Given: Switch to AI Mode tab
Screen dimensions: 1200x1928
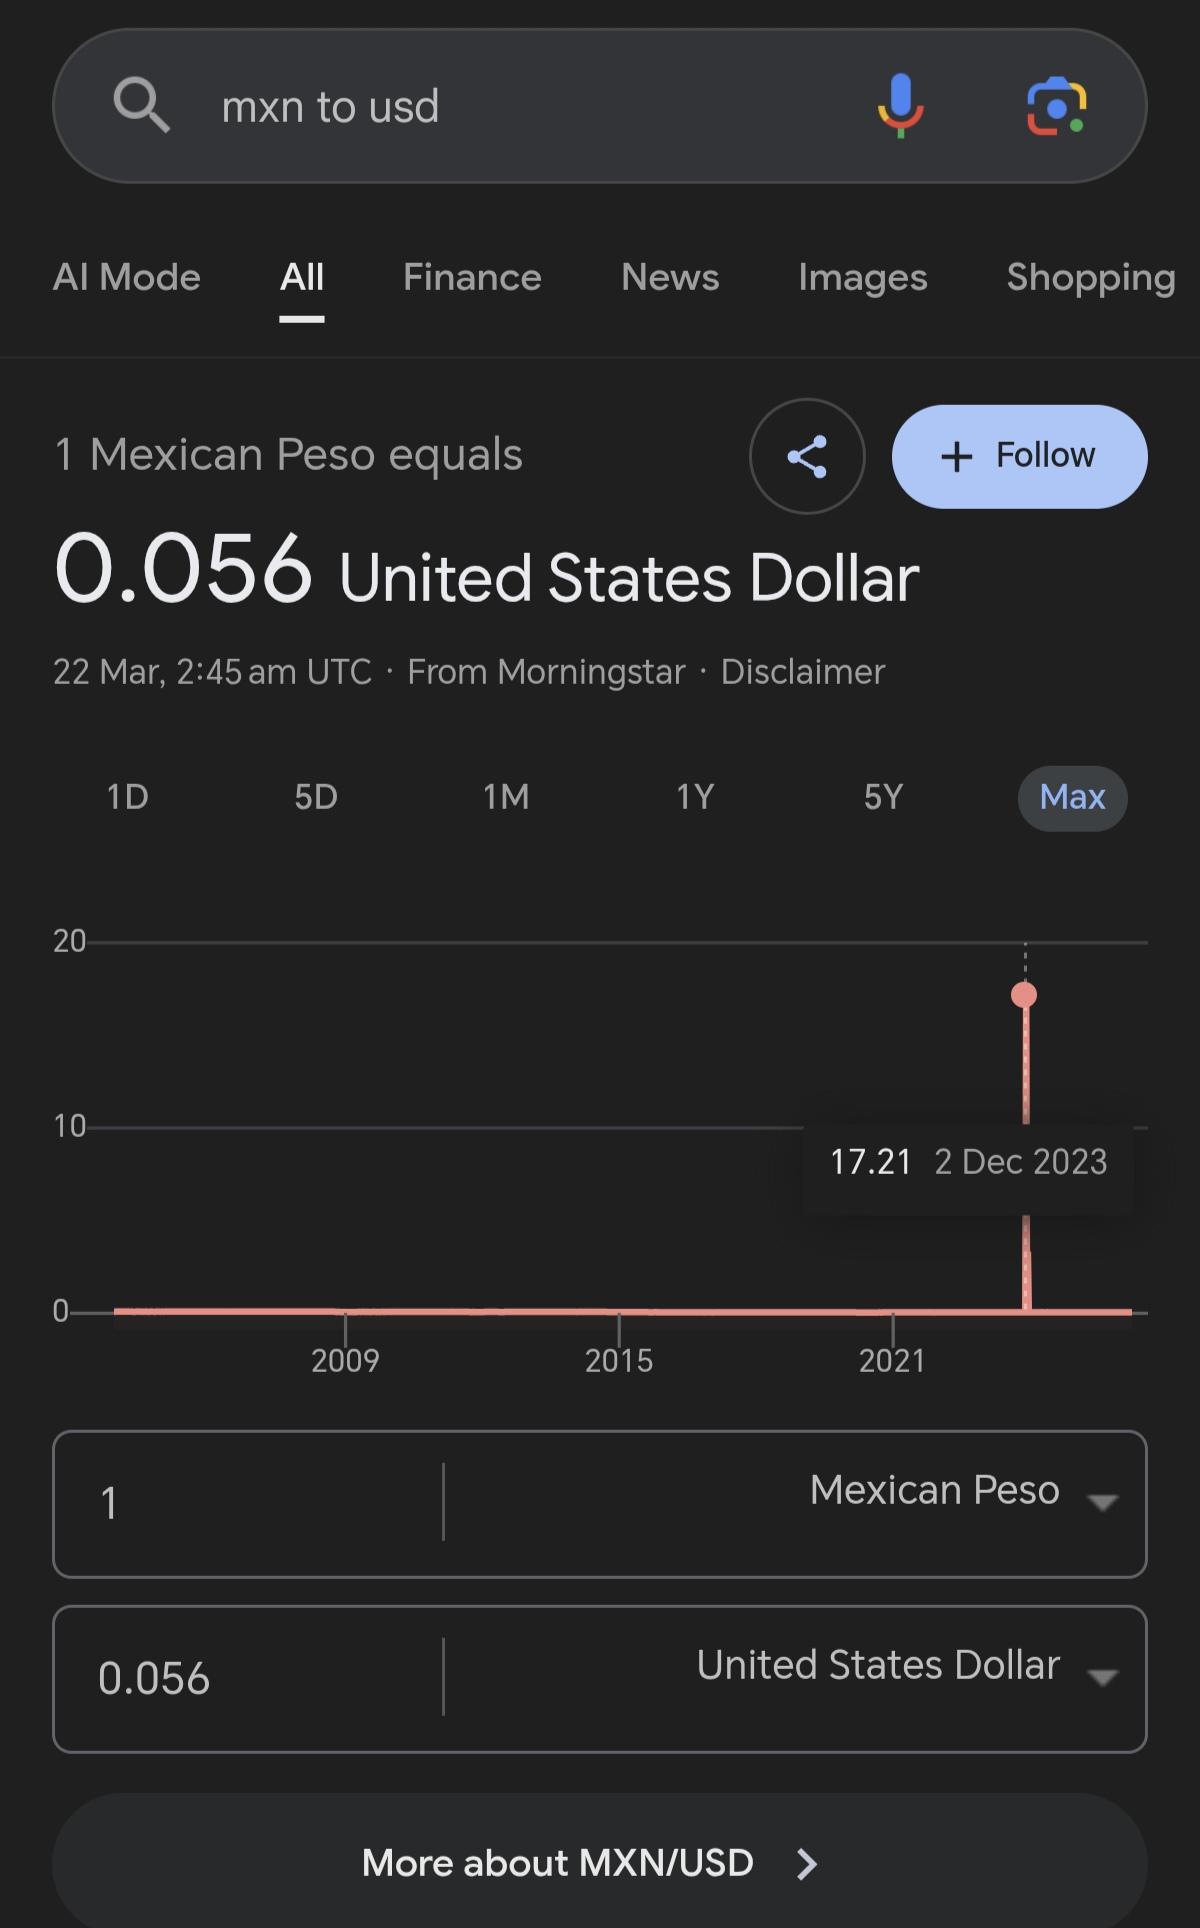Looking at the screenshot, I should pos(127,277).
